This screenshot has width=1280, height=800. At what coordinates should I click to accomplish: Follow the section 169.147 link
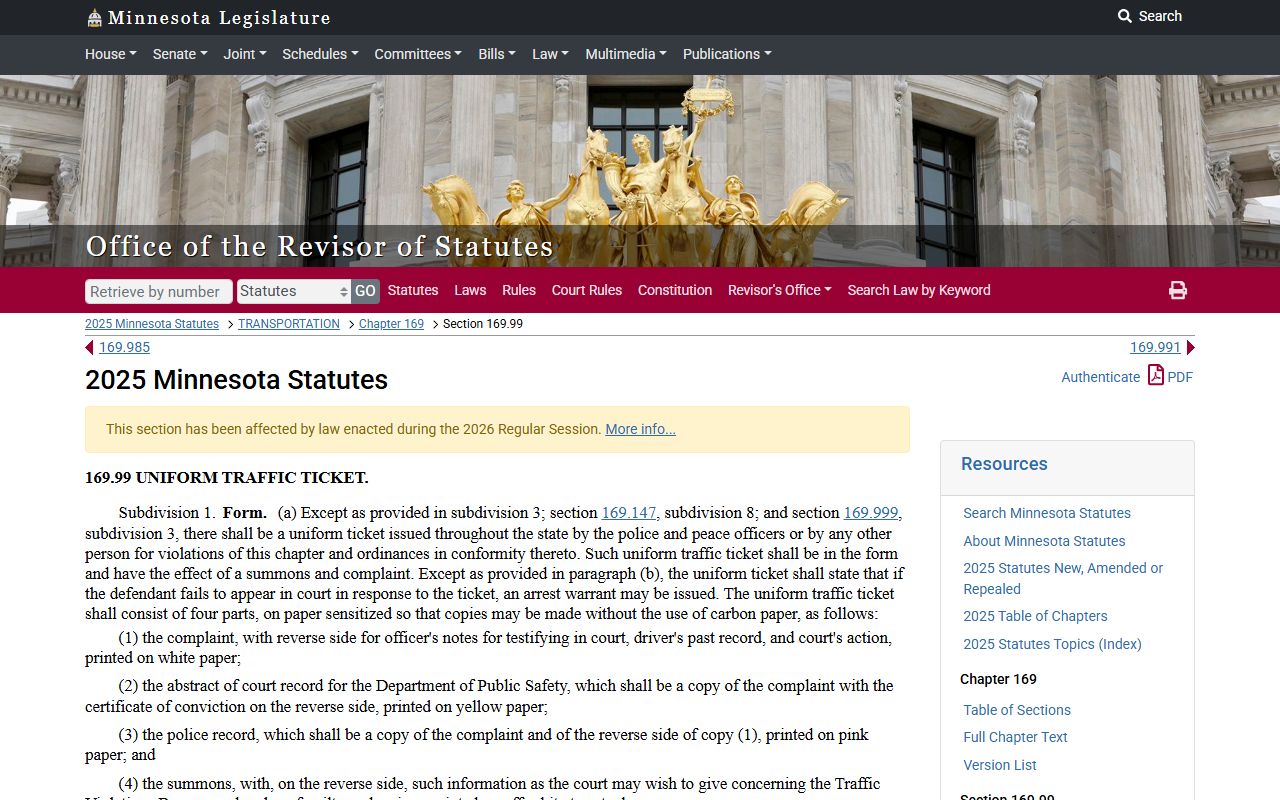tap(629, 513)
